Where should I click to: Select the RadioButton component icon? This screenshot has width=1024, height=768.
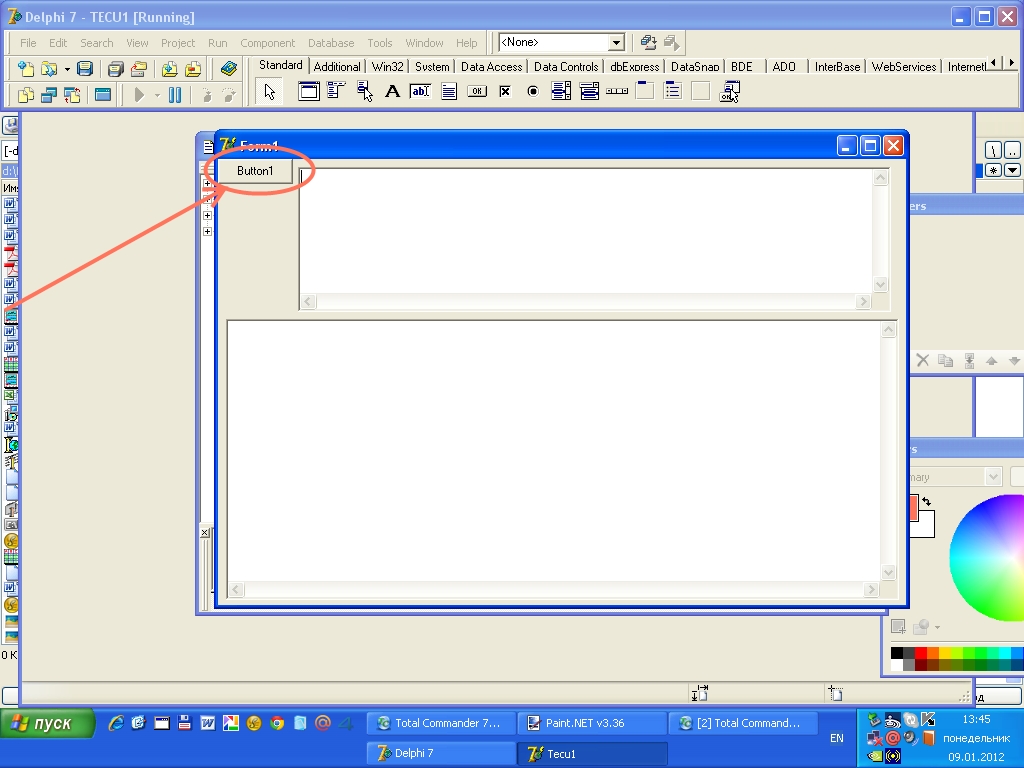(533, 91)
